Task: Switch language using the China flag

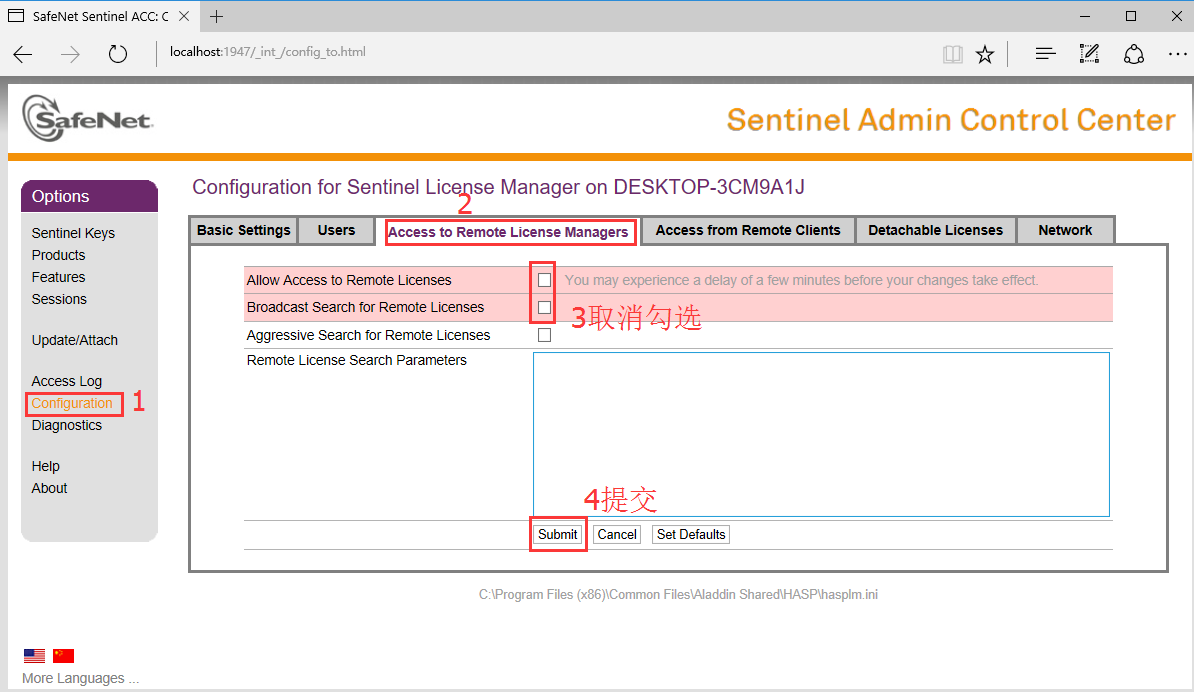Action: click(x=63, y=655)
